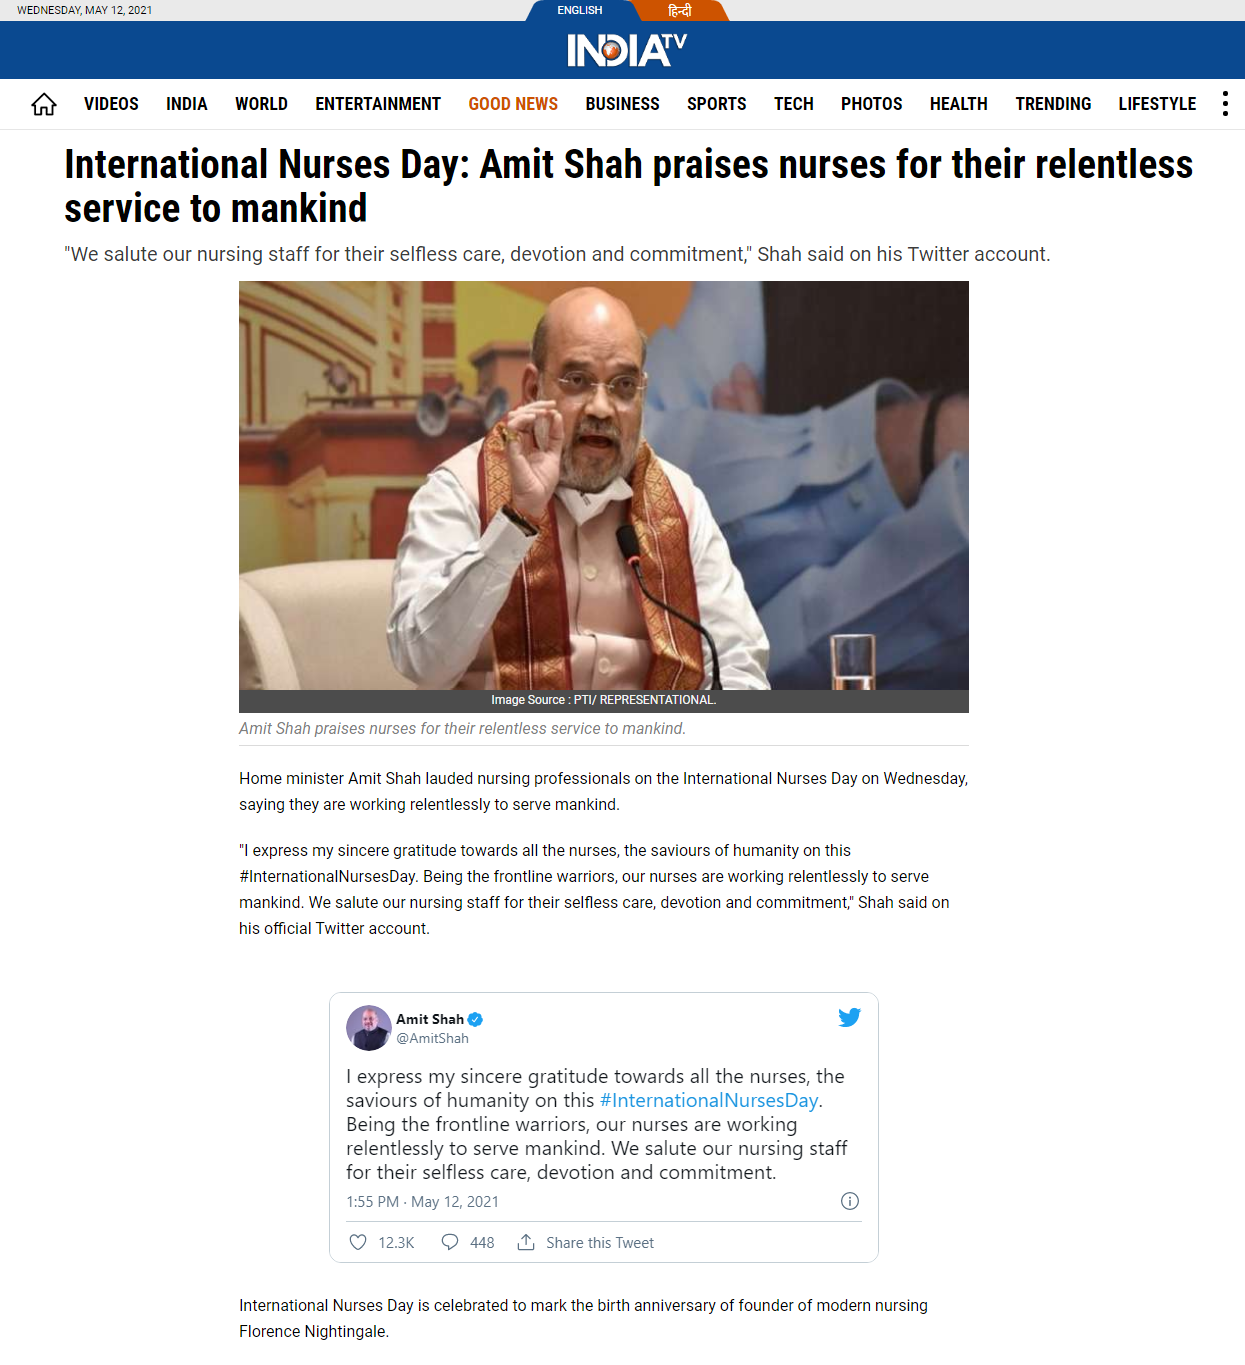
Task: Select the English language tab
Action: (x=580, y=10)
